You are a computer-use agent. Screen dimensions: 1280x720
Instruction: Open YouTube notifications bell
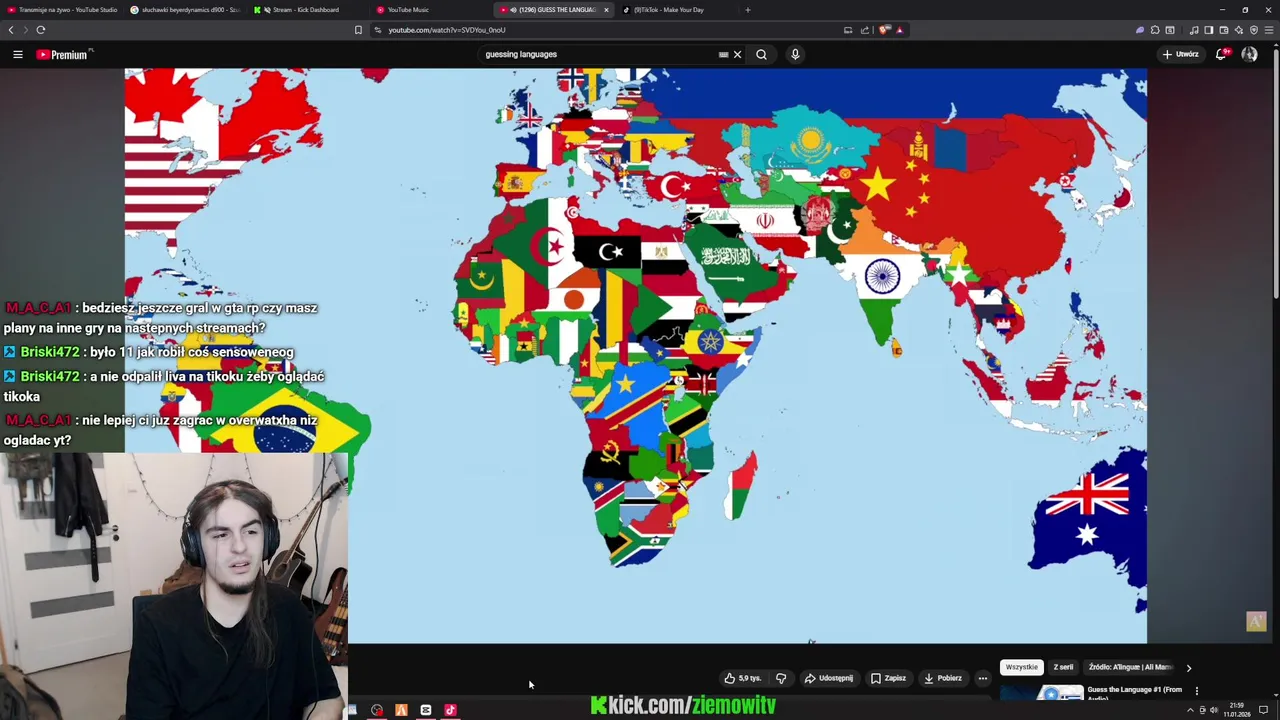coord(1221,54)
